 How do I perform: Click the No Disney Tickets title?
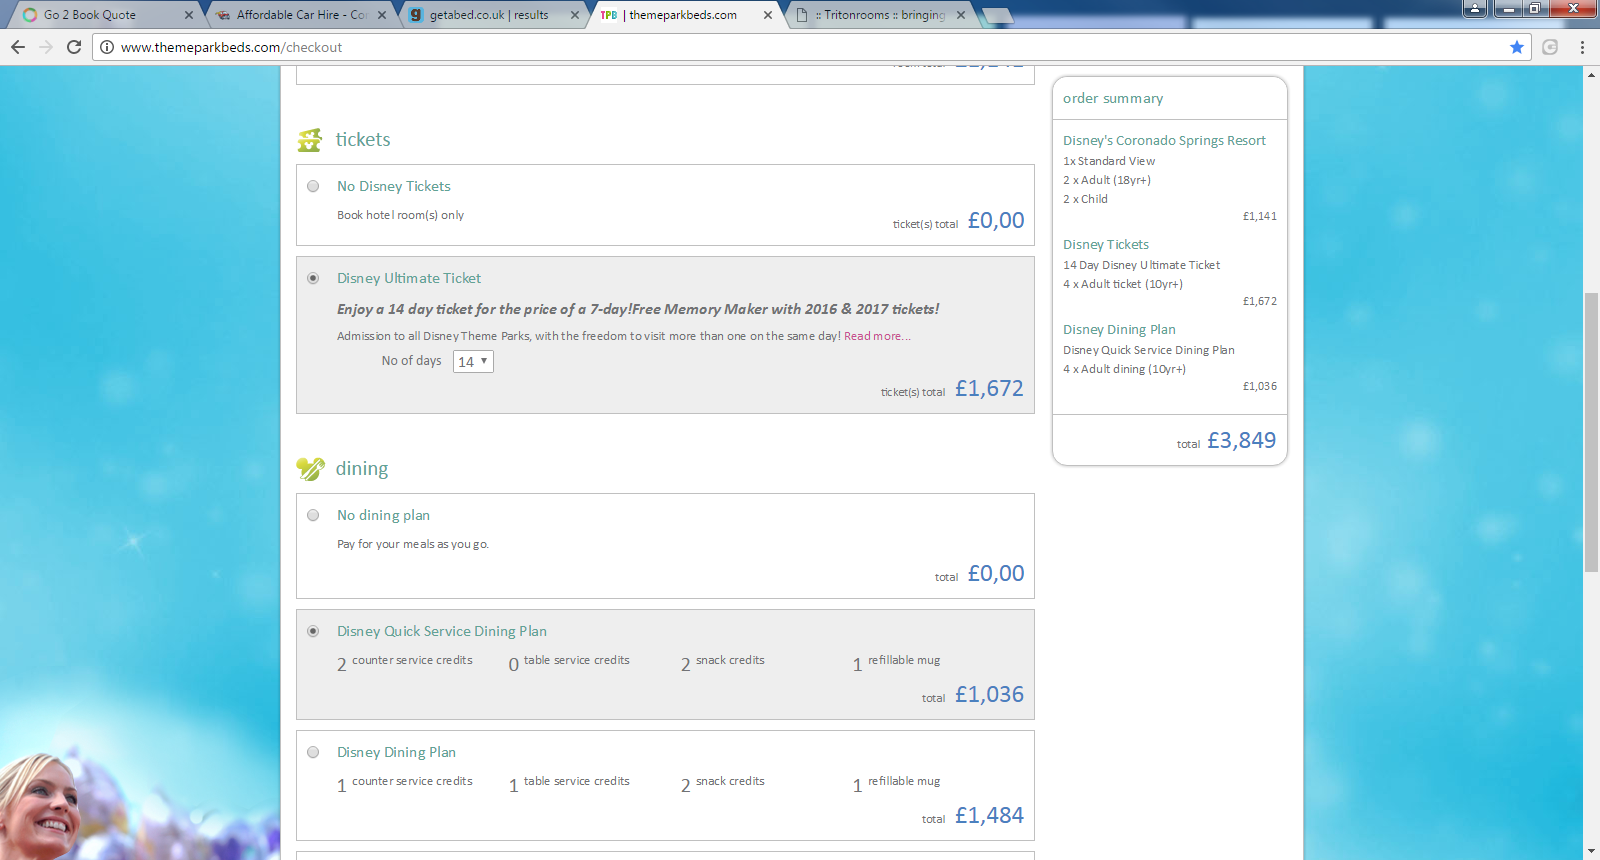click(x=394, y=186)
